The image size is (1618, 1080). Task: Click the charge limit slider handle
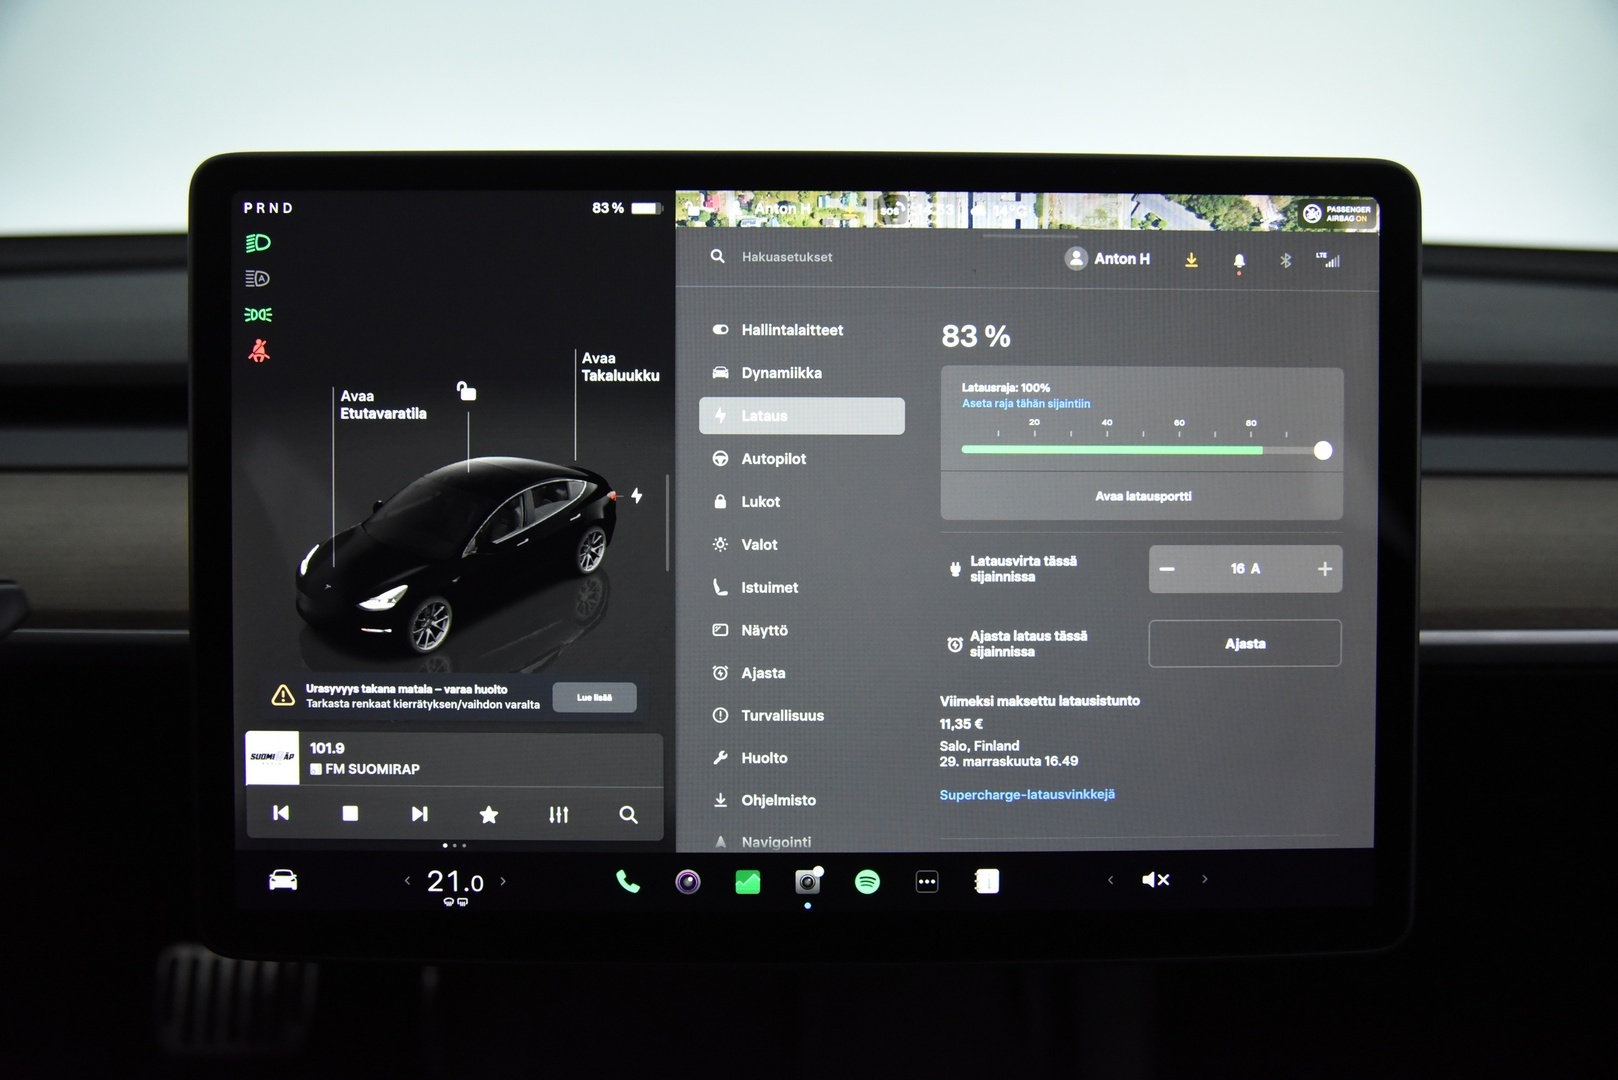(1323, 451)
